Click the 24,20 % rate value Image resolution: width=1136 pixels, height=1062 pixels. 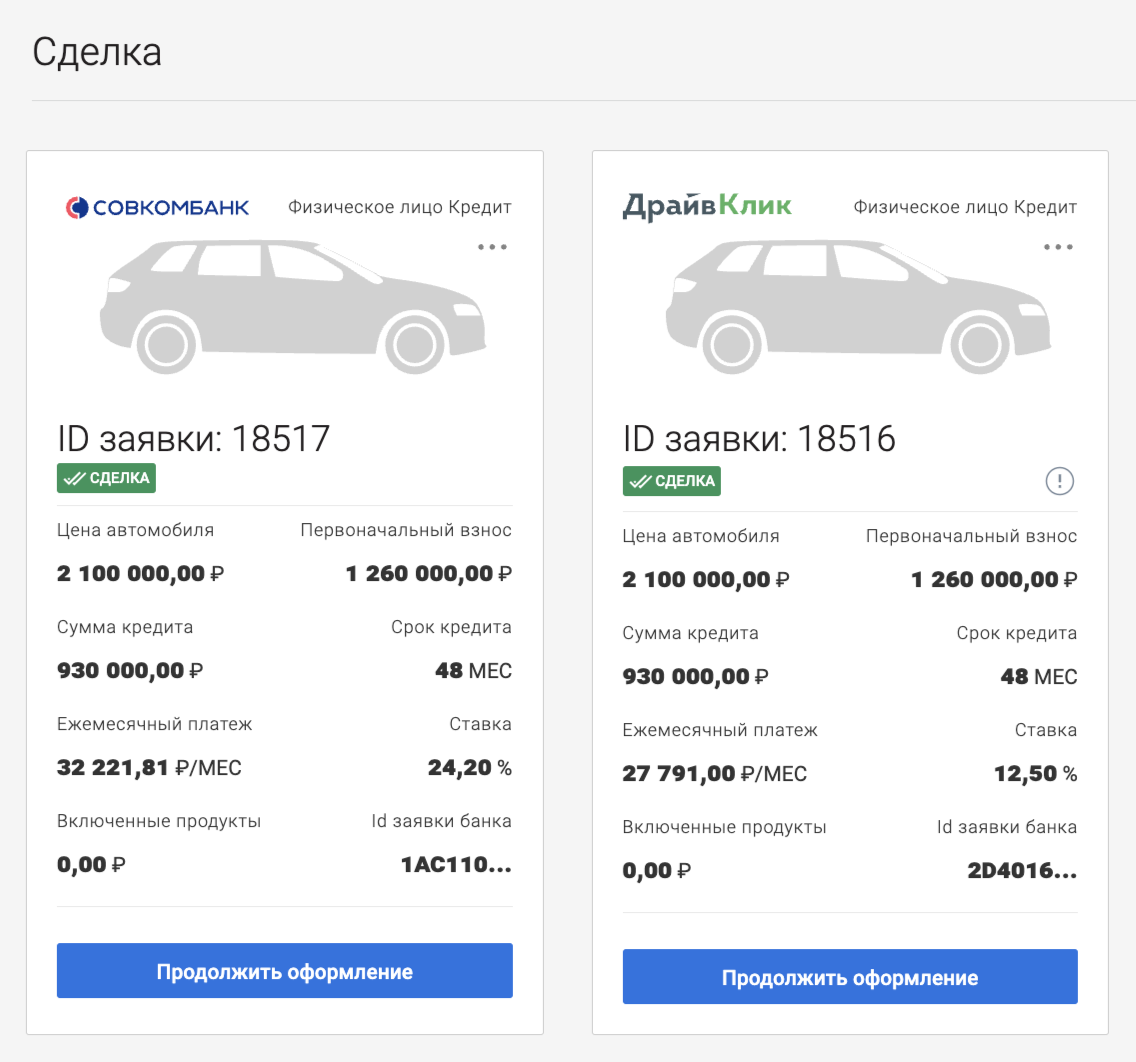[x=469, y=768]
